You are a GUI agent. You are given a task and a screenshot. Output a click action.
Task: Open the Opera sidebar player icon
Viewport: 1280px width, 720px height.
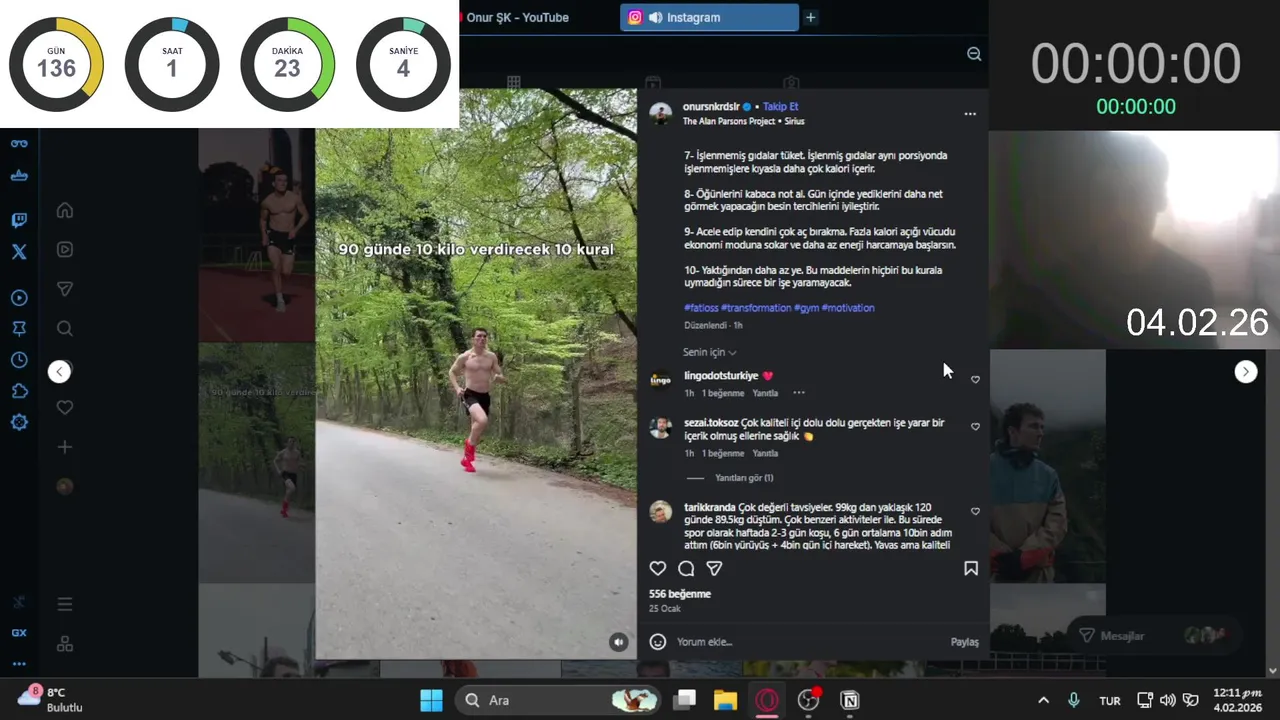click(19, 298)
